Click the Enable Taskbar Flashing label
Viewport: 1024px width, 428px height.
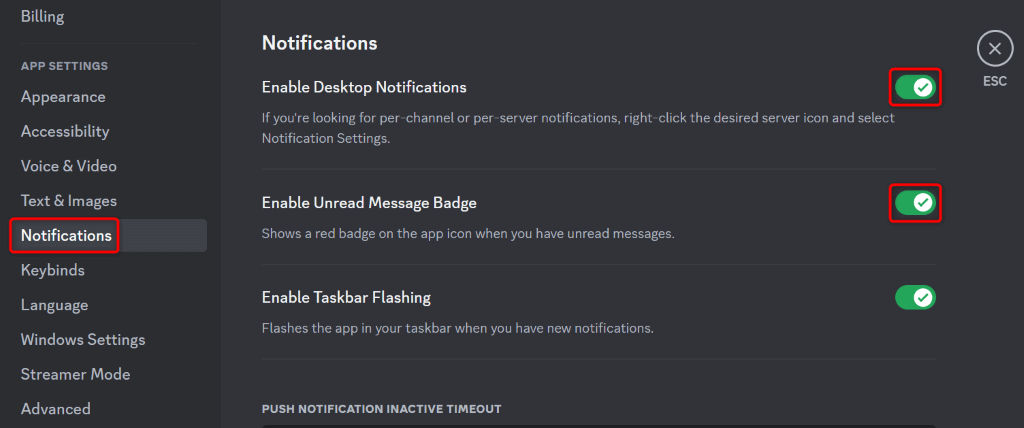(x=346, y=297)
